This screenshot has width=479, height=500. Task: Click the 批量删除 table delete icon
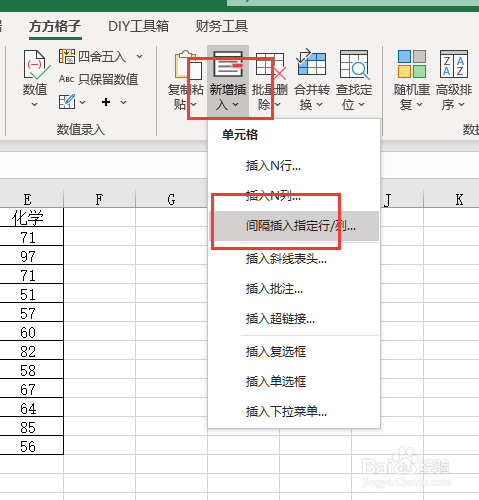270,65
